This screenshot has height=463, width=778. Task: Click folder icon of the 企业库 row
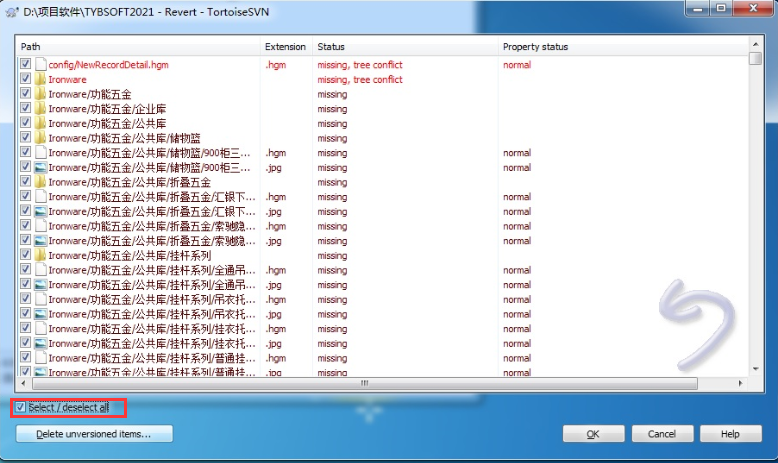(x=40, y=108)
